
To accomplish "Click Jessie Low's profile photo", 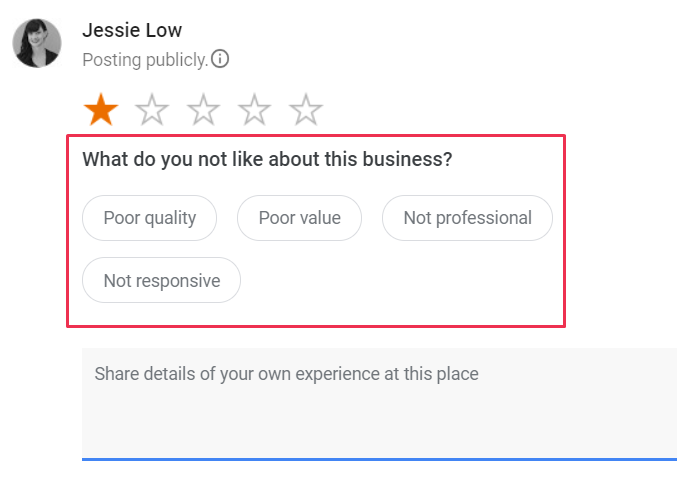I will pos(36,43).
